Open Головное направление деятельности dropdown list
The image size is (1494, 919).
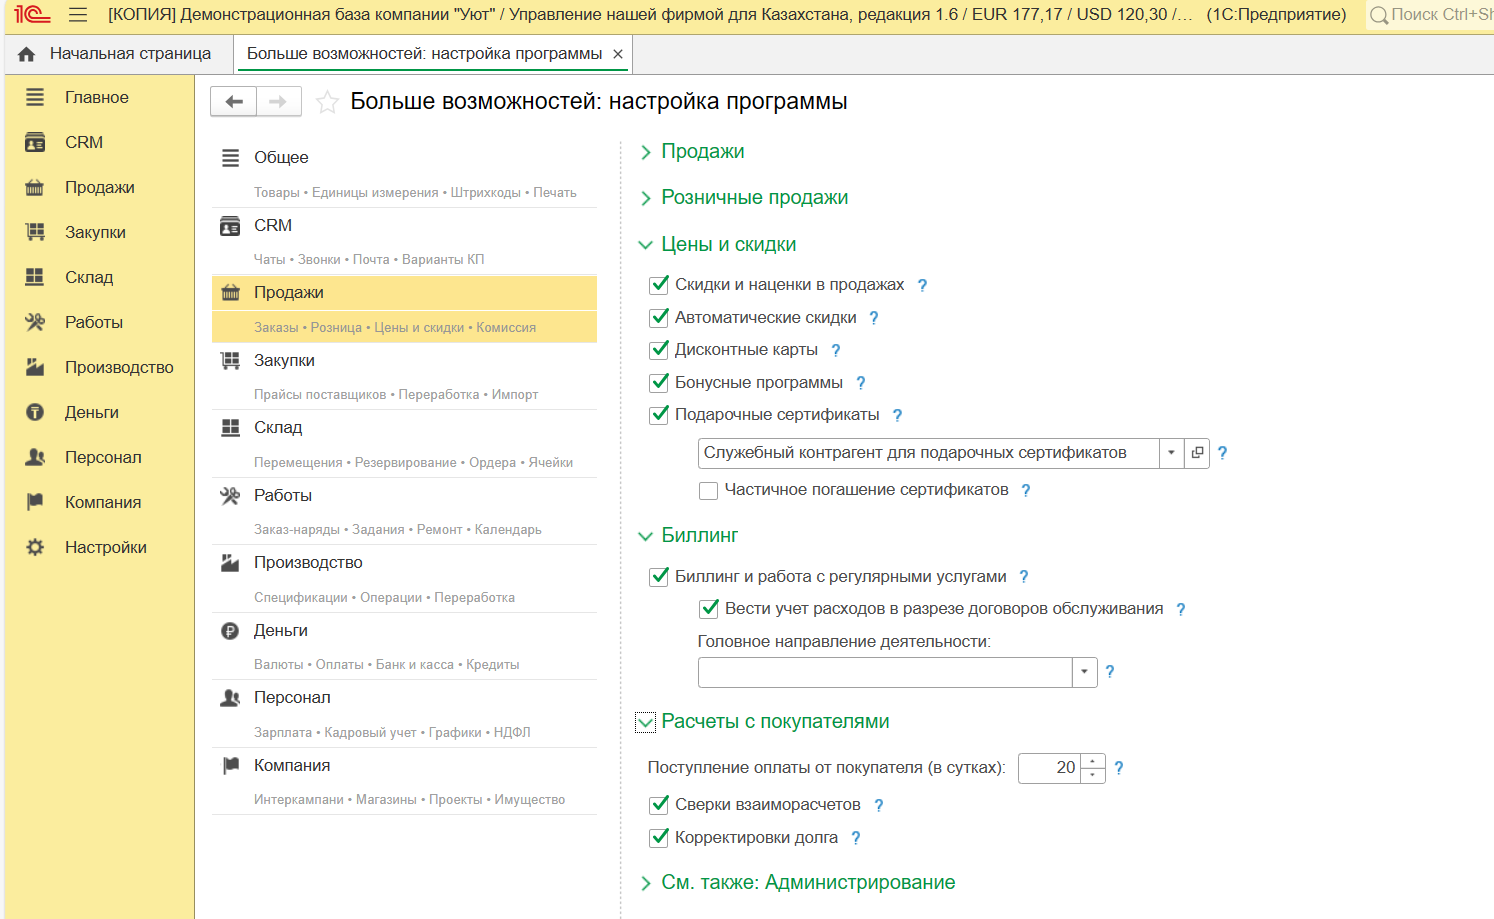click(1085, 672)
